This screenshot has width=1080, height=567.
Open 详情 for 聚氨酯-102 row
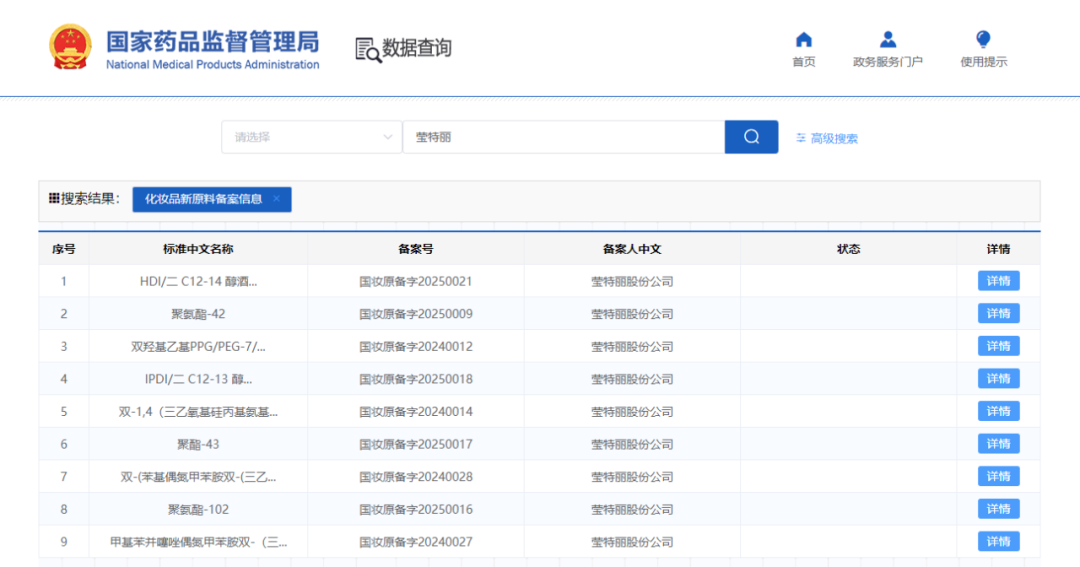pos(999,509)
